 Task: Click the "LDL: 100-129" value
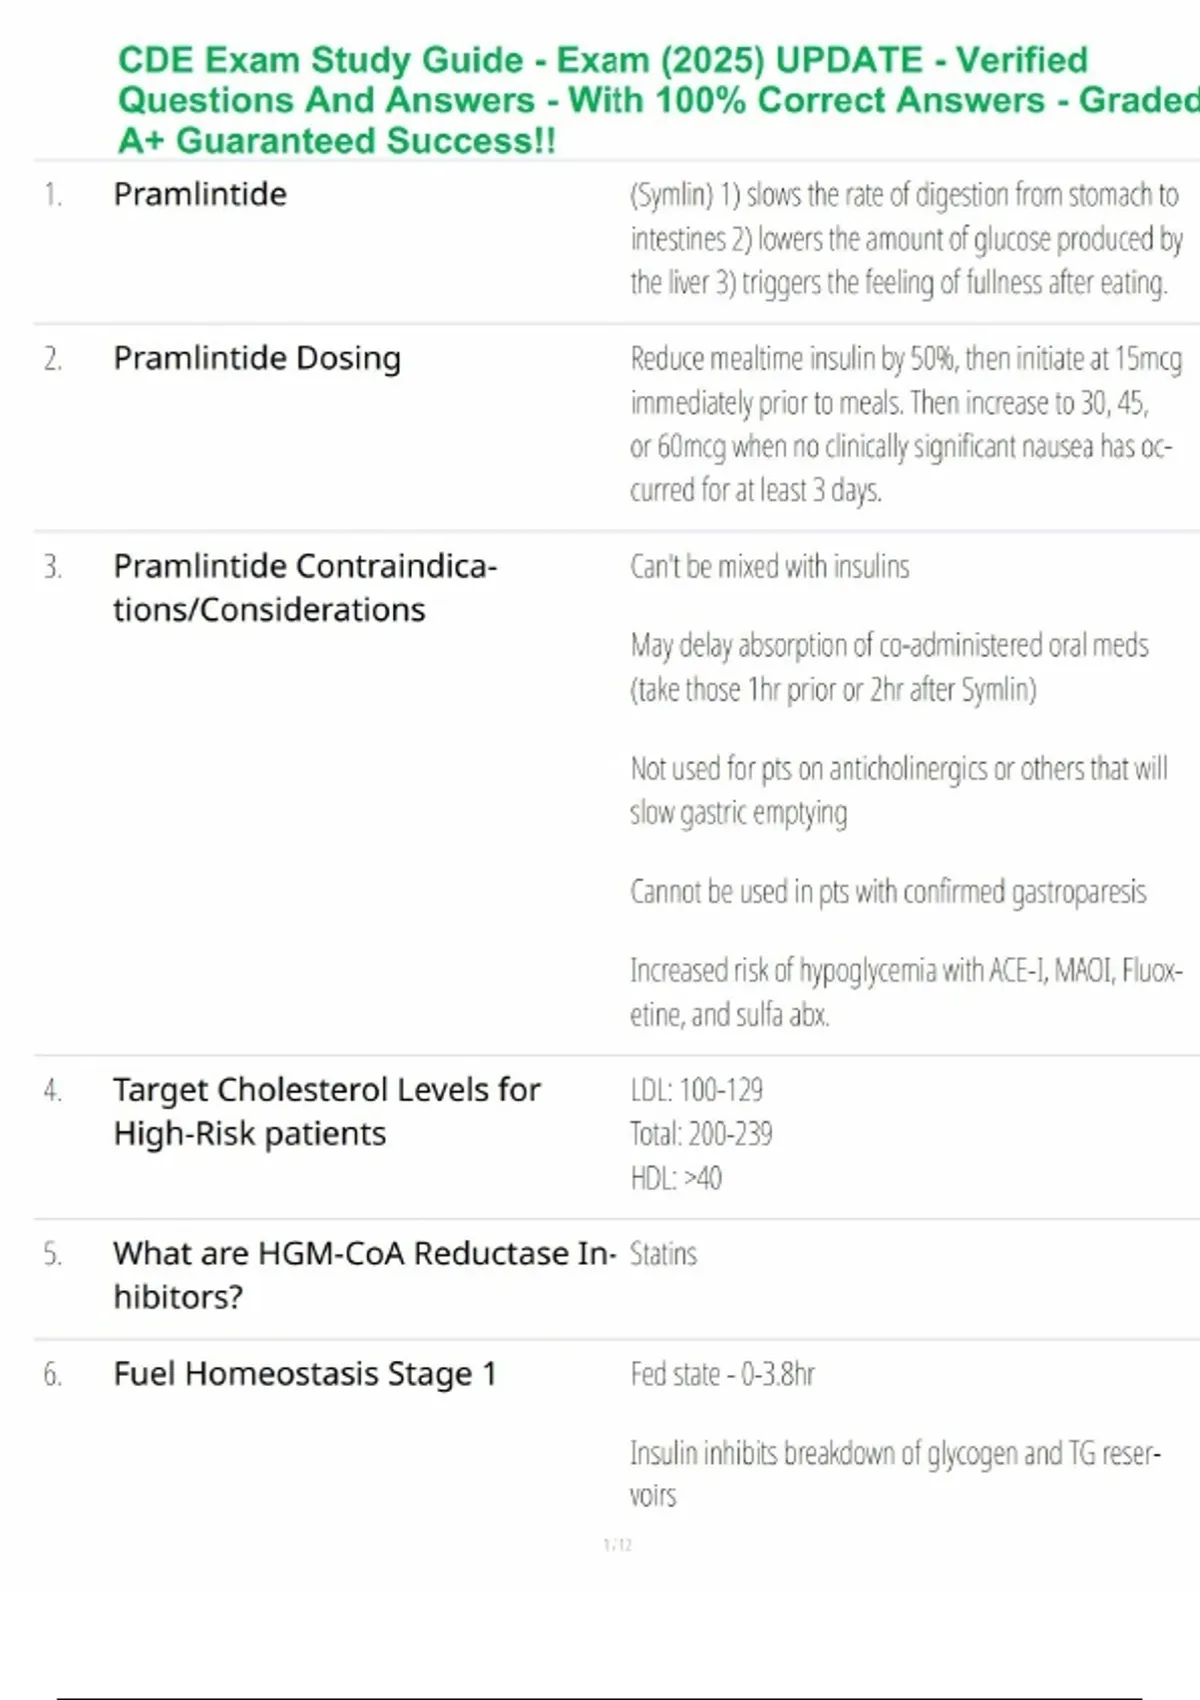point(697,1090)
